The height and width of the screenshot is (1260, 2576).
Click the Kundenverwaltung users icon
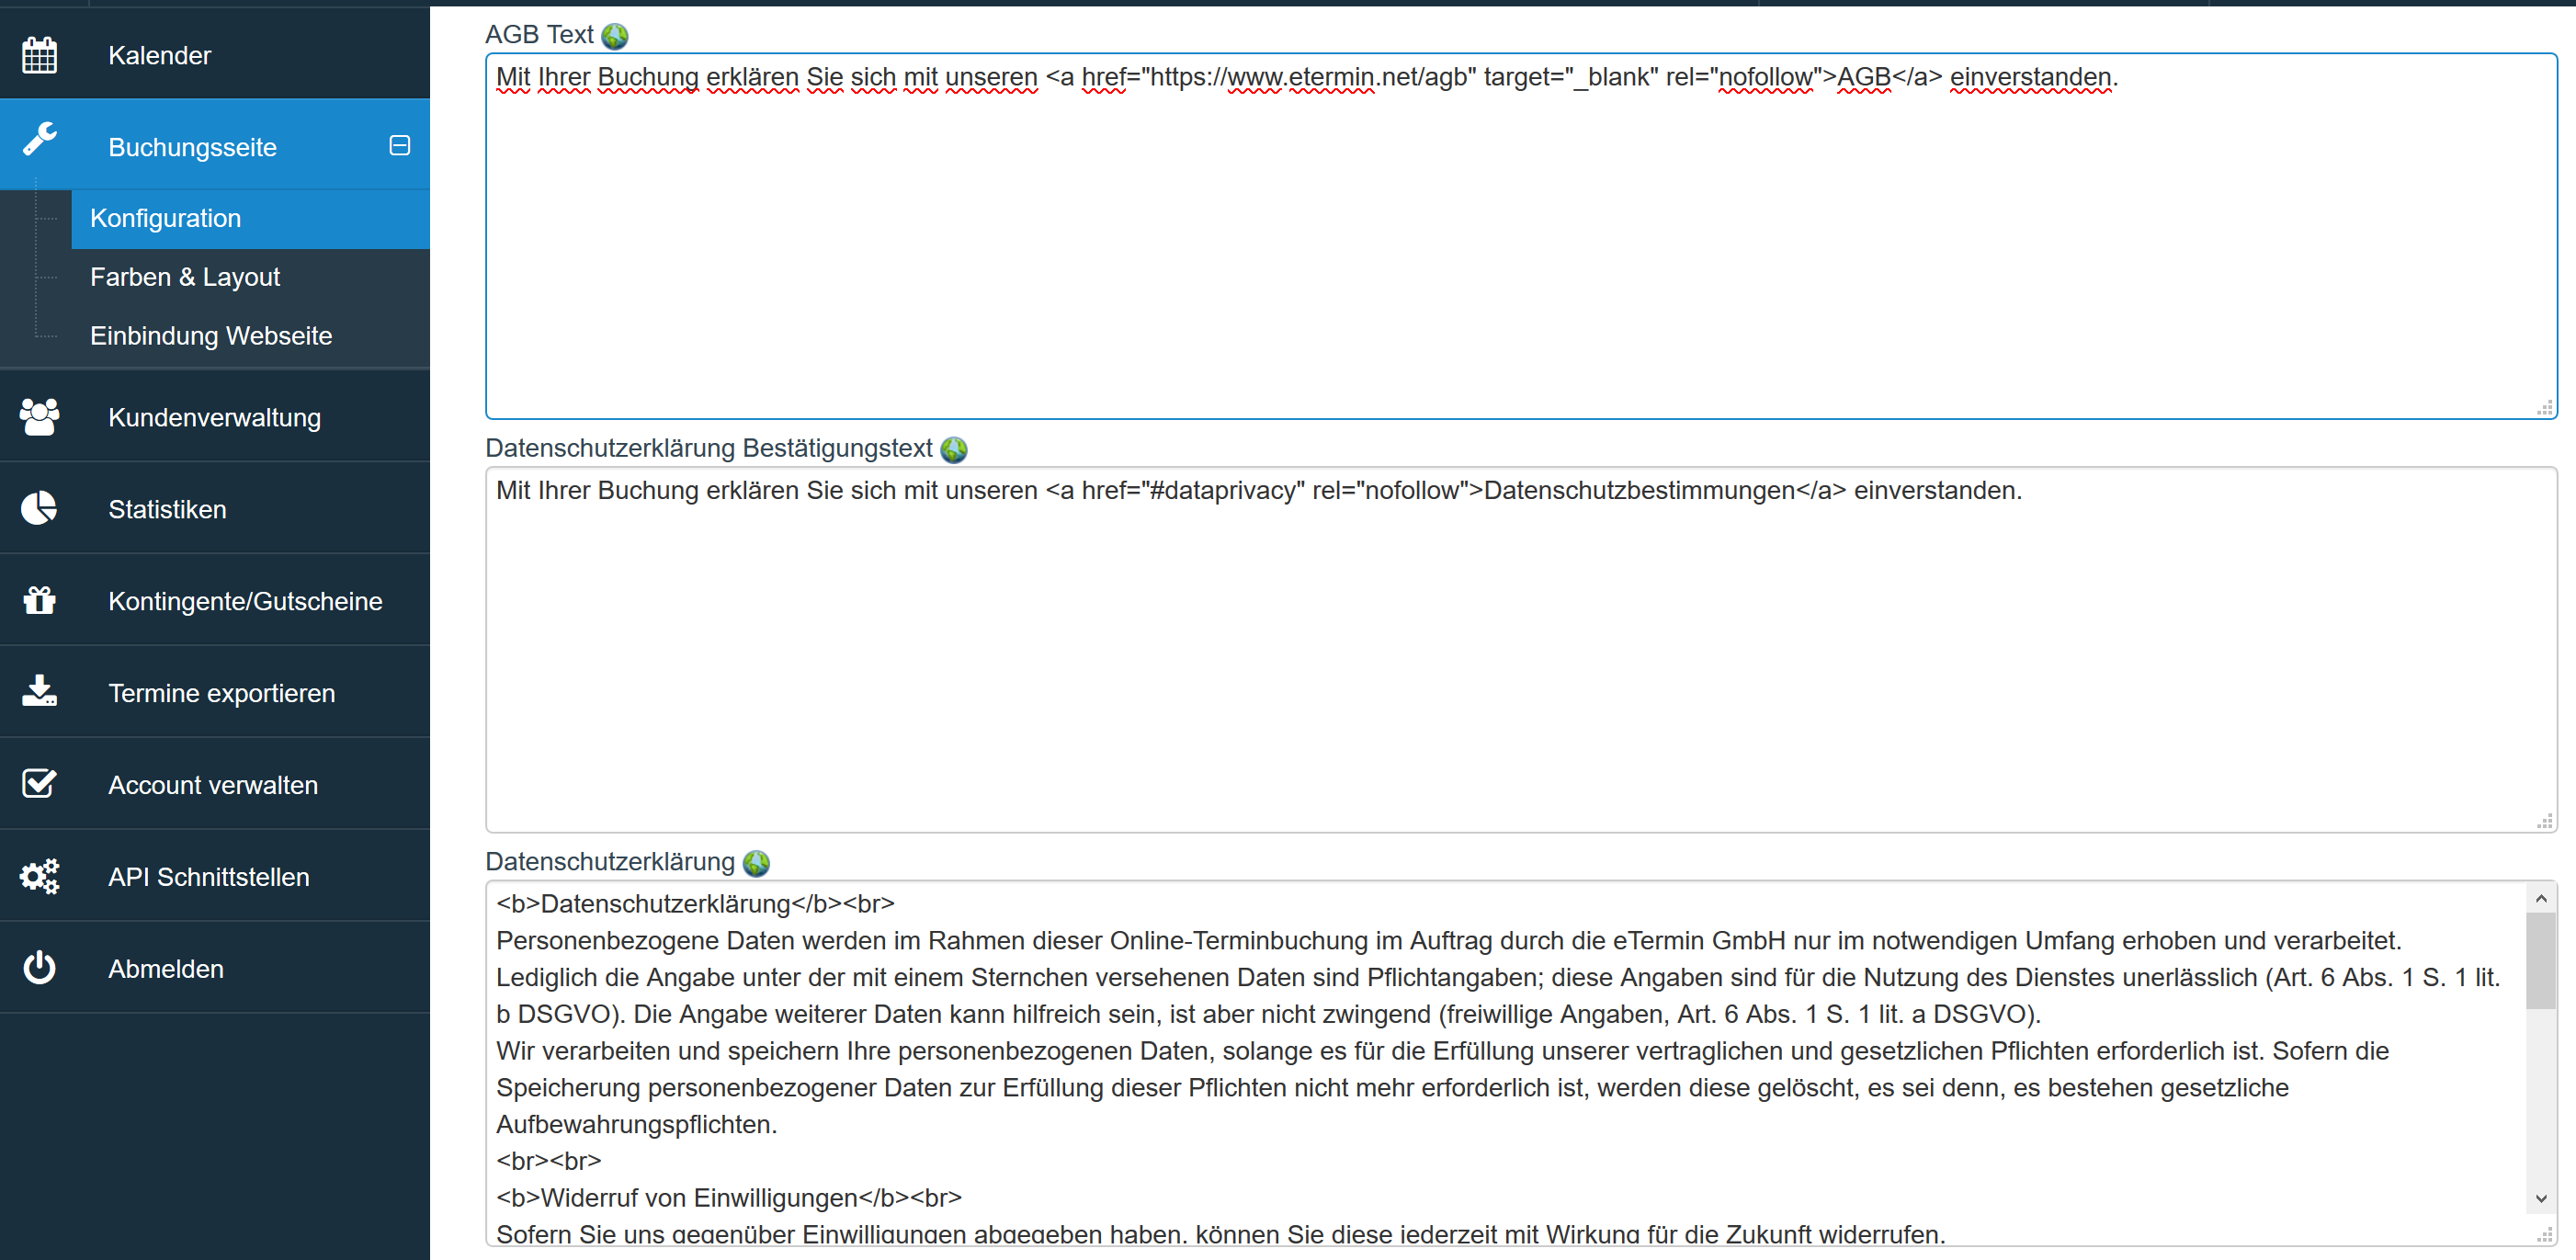tap(39, 417)
